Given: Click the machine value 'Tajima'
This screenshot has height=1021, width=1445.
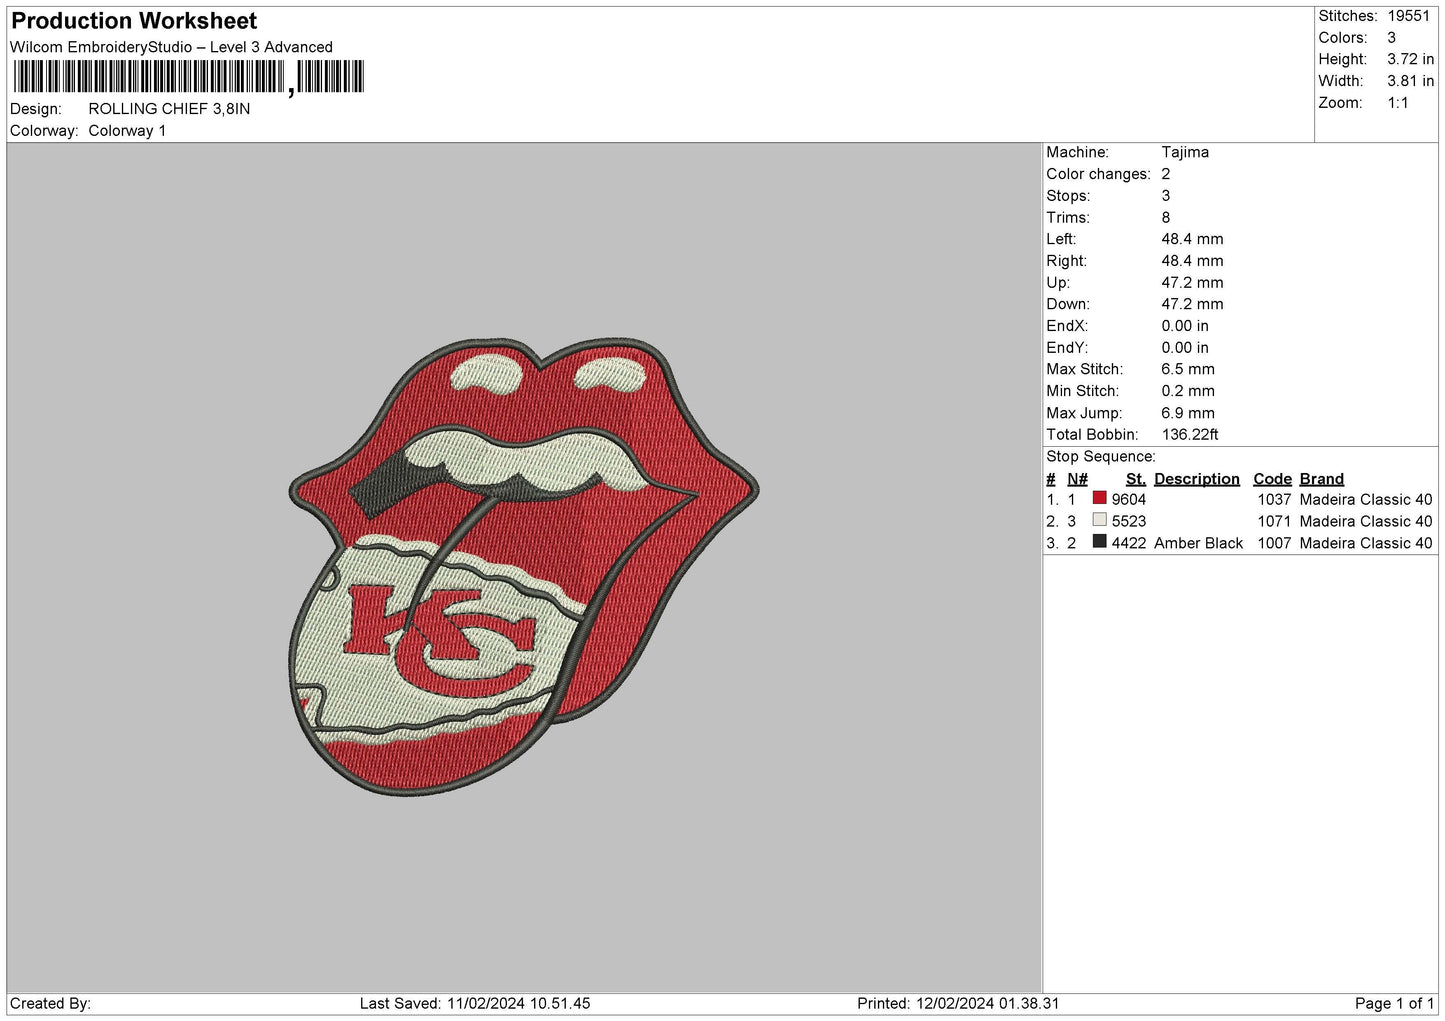Looking at the screenshot, I should [x=1185, y=152].
